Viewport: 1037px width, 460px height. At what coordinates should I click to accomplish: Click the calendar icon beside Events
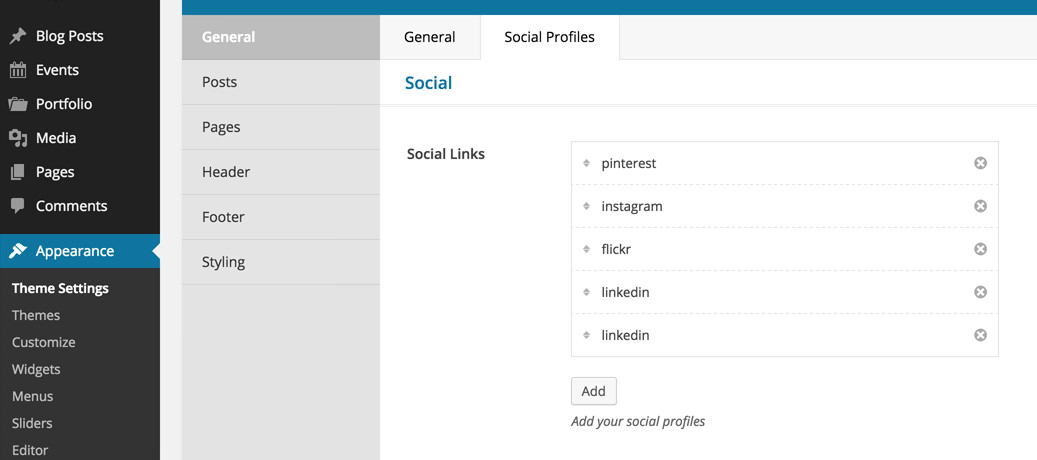click(18, 70)
